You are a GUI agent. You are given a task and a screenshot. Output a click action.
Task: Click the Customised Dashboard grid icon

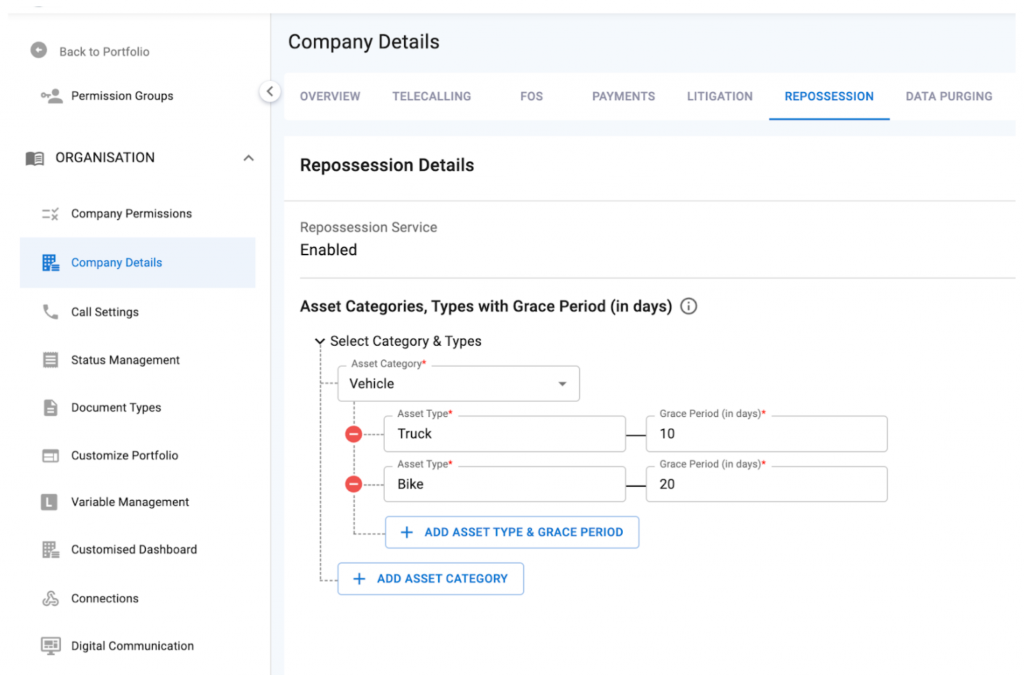pos(50,550)
